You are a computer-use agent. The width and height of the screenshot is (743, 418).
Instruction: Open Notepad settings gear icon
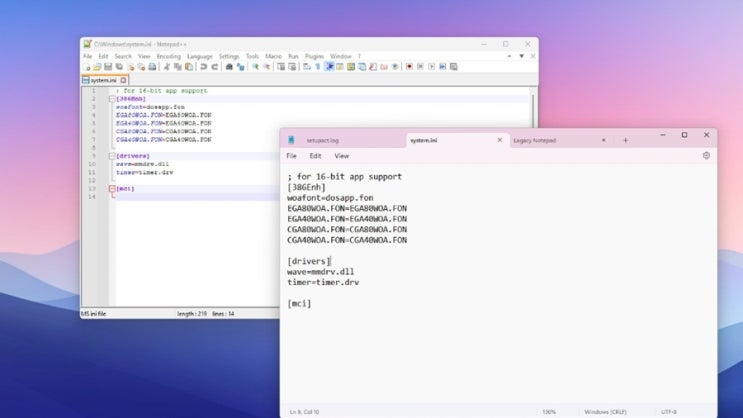tap(706, 155)
